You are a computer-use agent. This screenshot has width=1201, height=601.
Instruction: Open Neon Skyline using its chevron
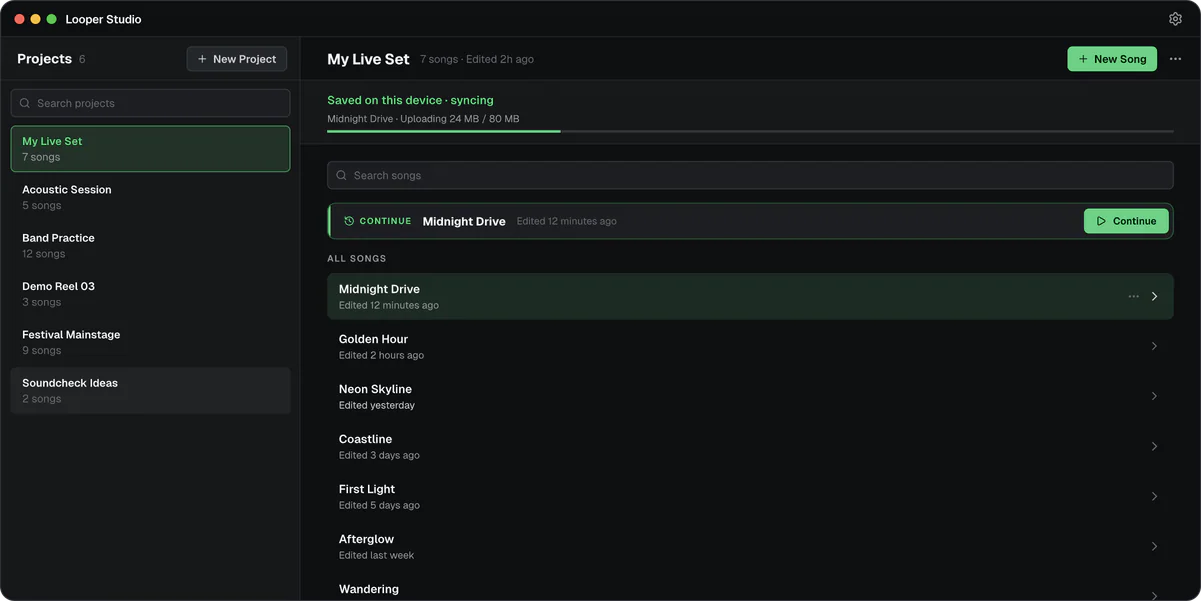click(1154, 396)
